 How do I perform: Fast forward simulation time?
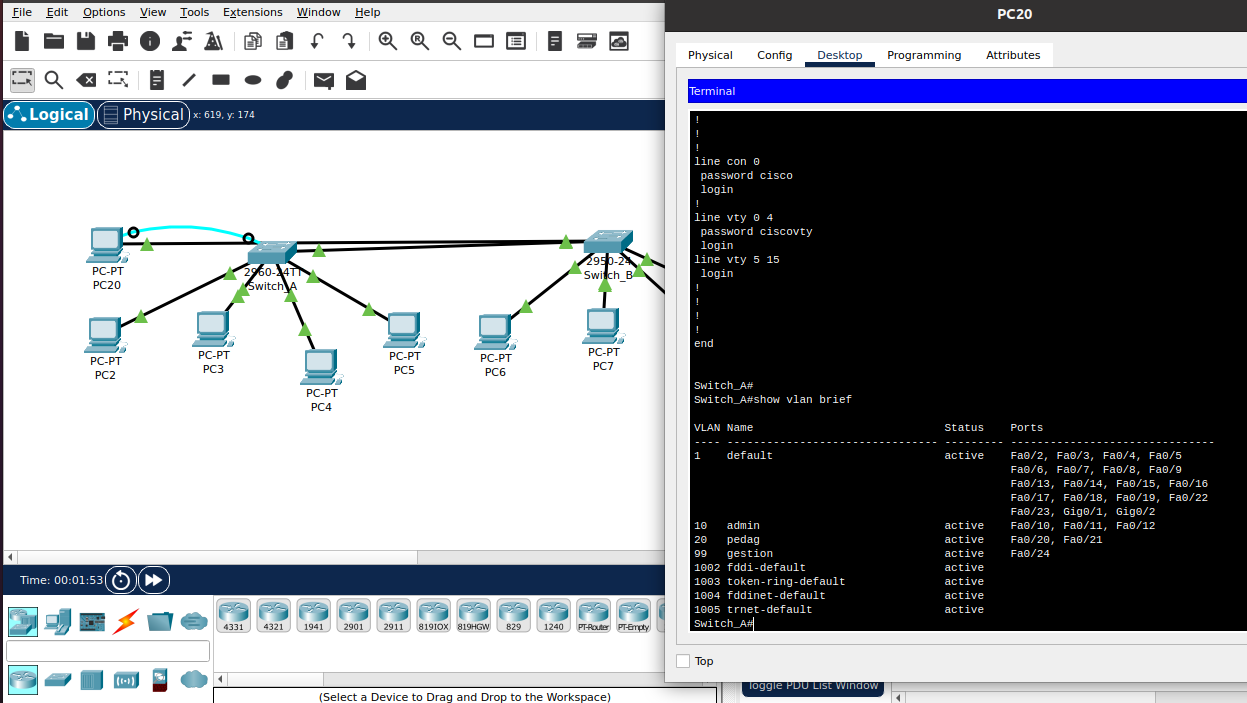(x=153, y=580)
